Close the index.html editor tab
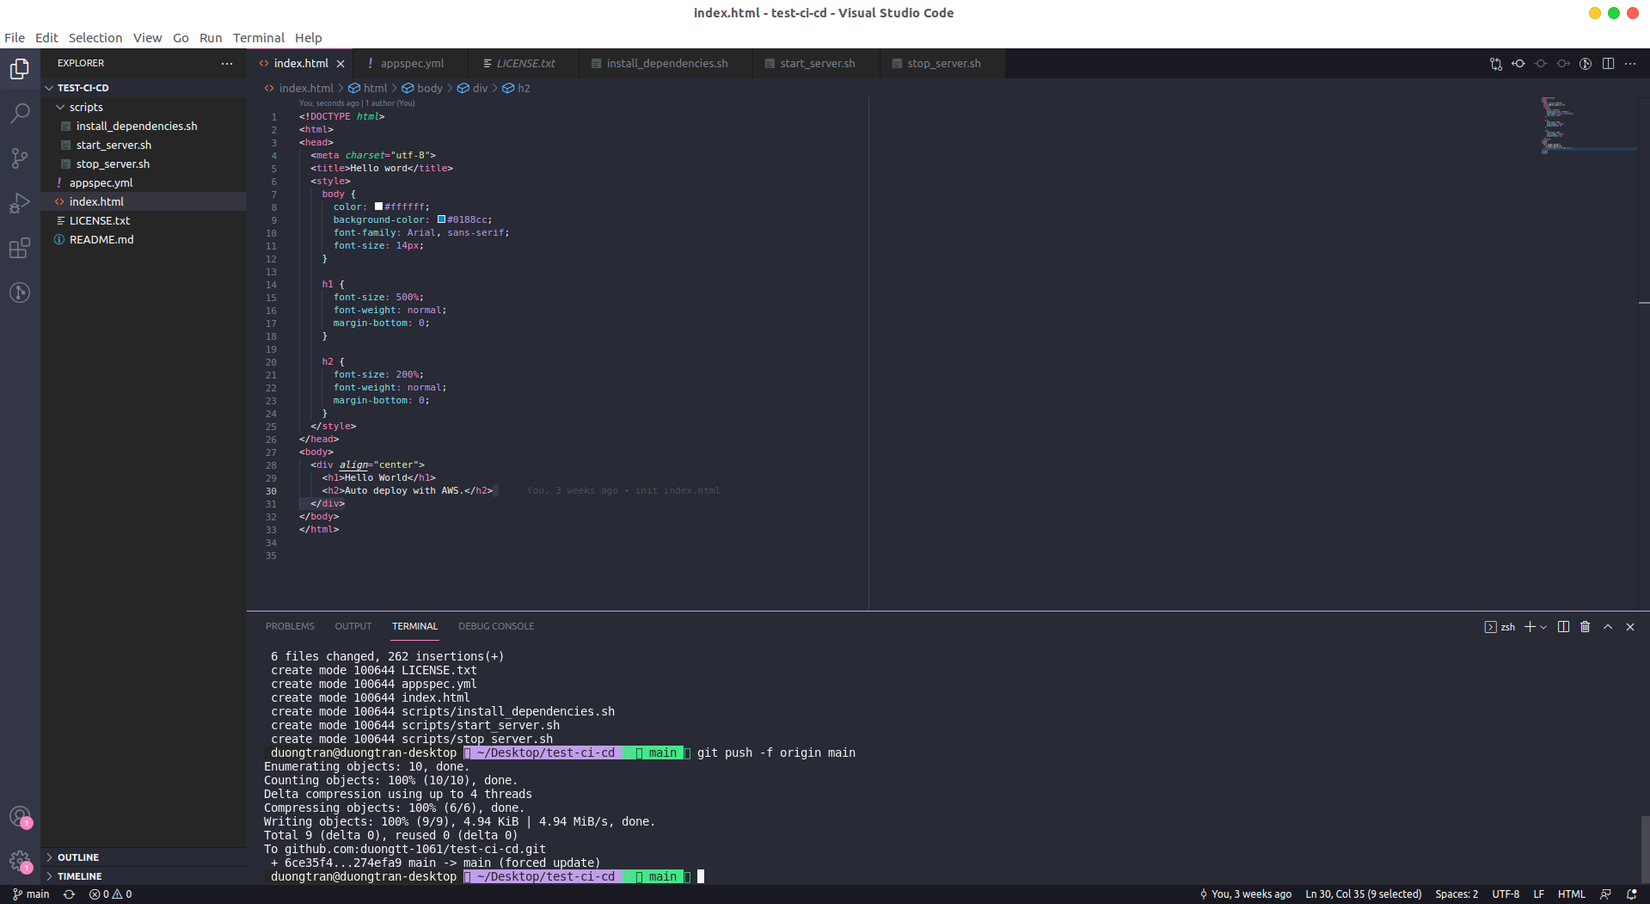The image size is (1650, 904). [341, 64]
